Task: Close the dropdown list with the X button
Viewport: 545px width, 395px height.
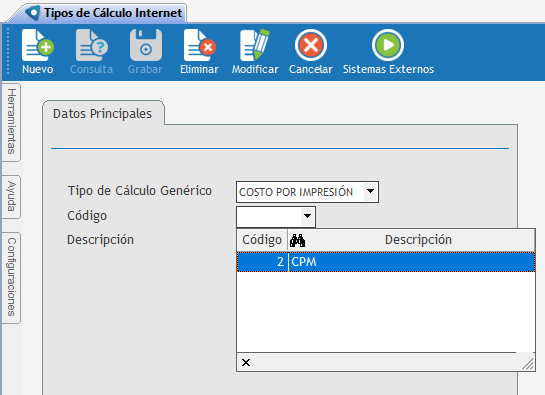Action: (x=246, y=363)
